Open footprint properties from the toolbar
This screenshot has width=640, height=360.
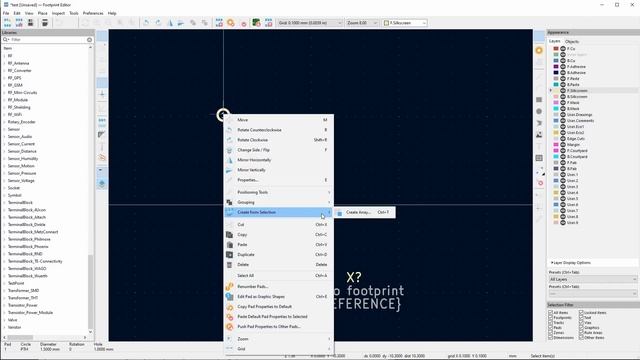[219, 23]
